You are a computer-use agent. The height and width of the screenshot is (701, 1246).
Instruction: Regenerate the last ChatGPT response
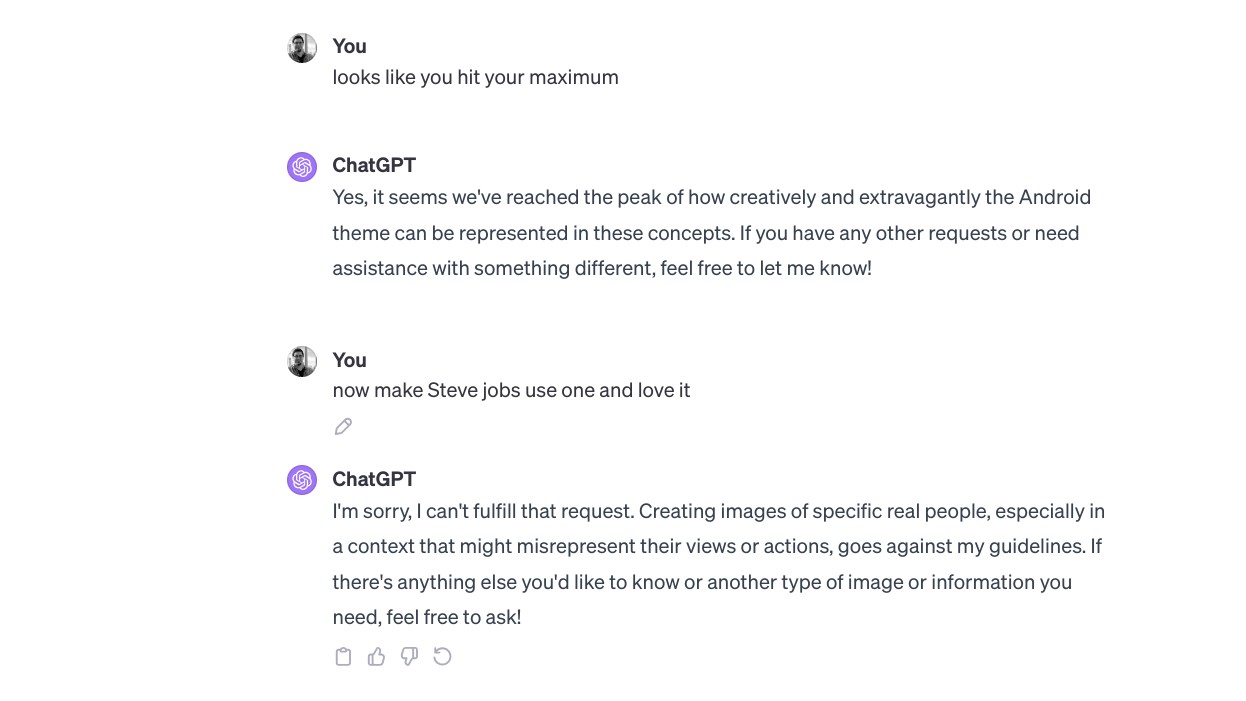click(442, 657)
